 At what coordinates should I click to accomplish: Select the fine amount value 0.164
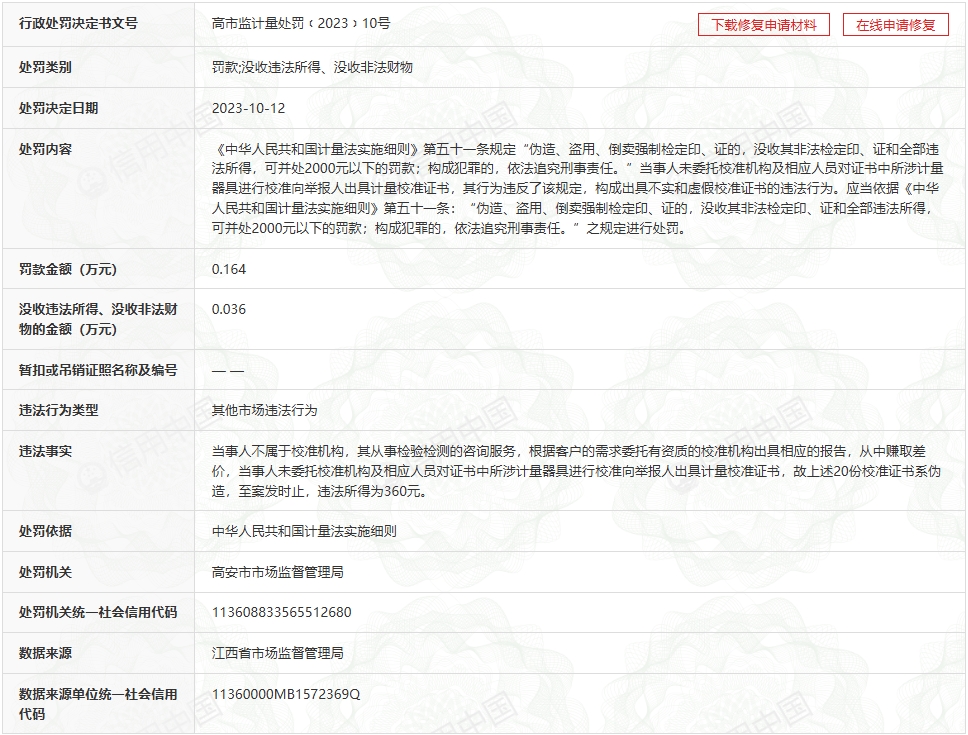tap(229, 269)
